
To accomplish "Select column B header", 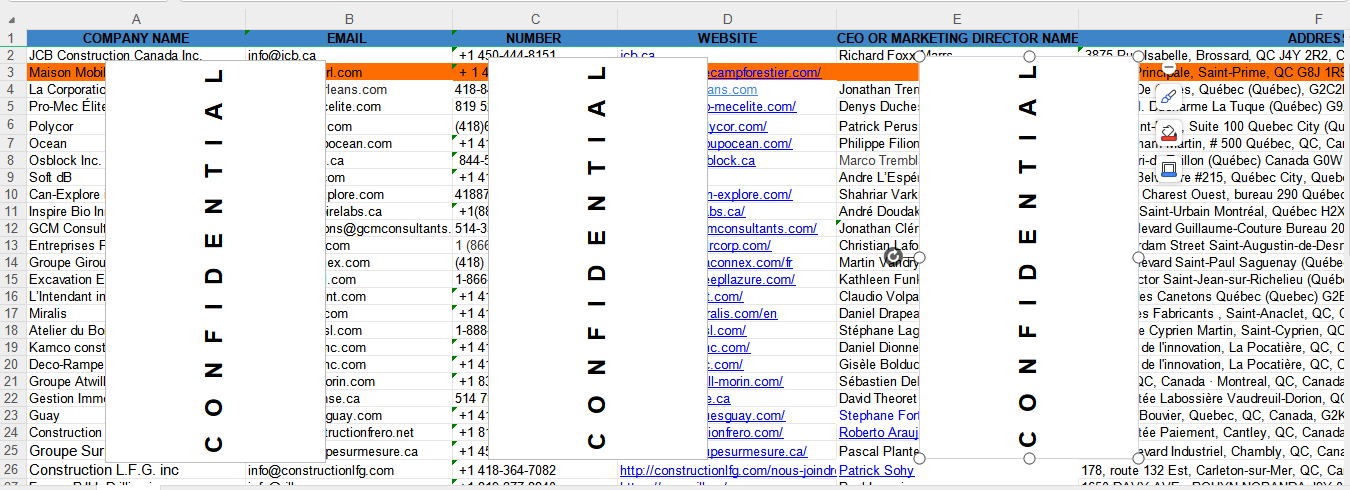I will click(349, 19).
